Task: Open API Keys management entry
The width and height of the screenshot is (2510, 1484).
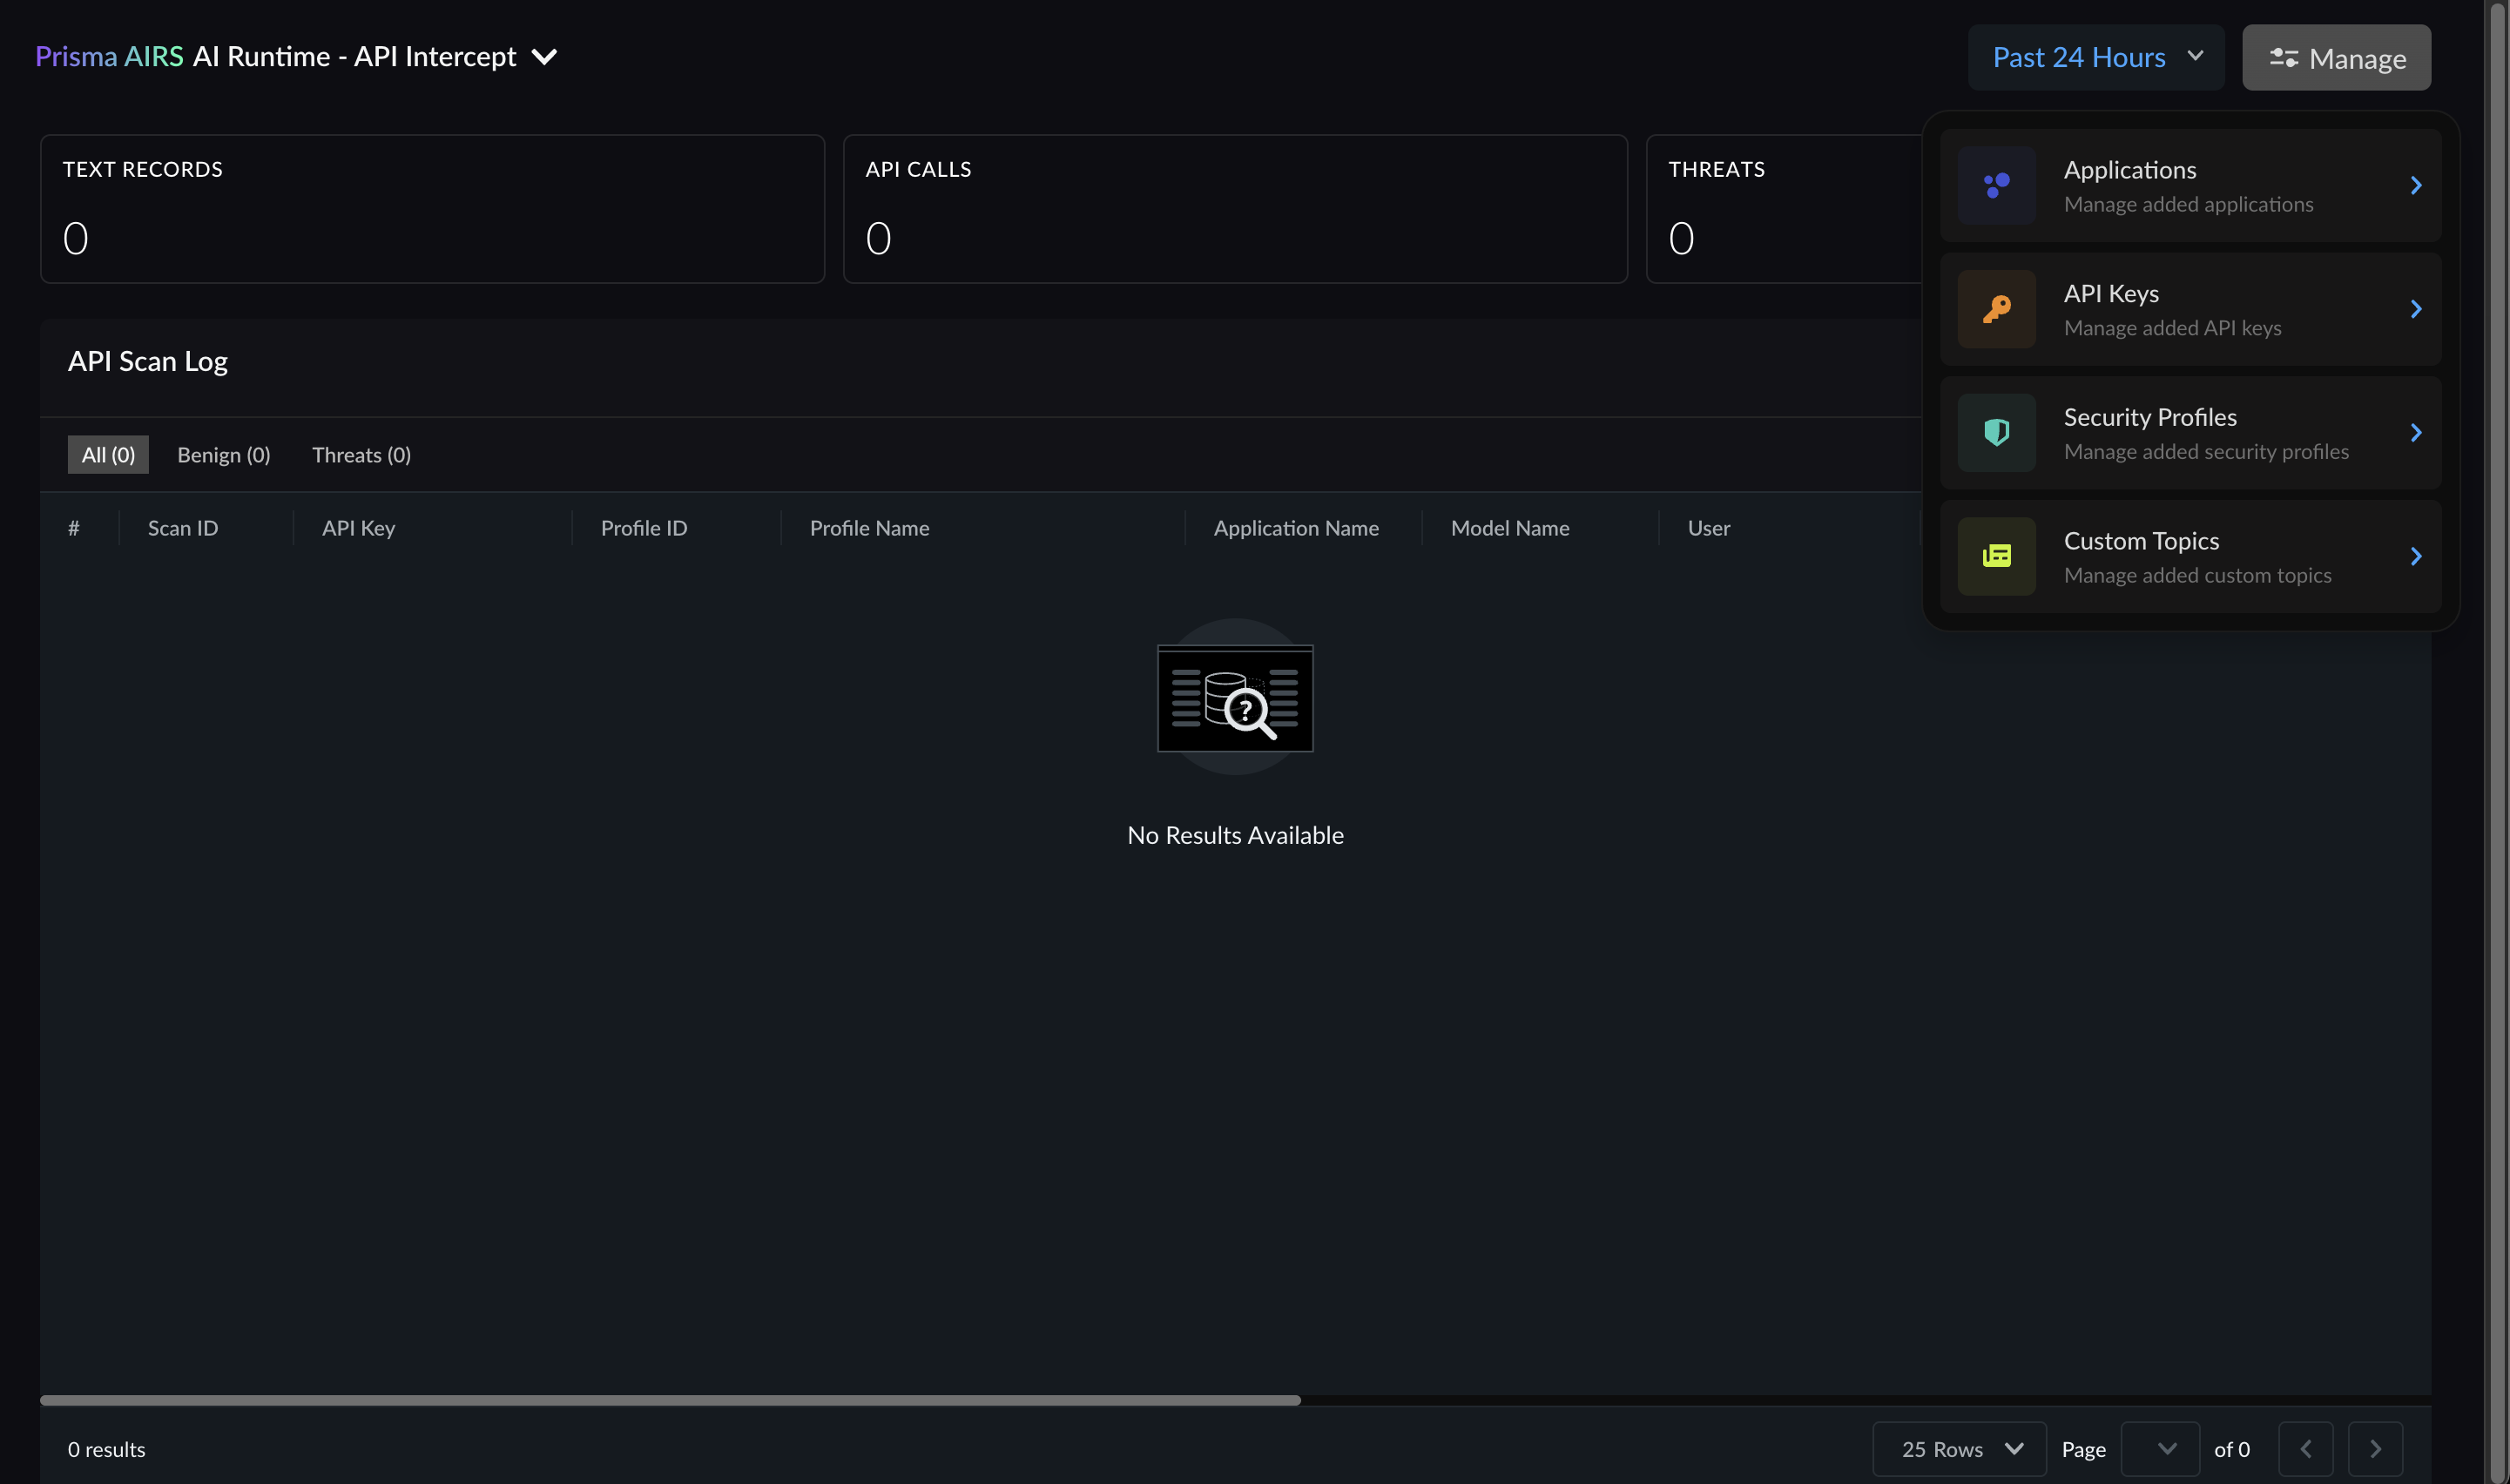Action: 2190,309
